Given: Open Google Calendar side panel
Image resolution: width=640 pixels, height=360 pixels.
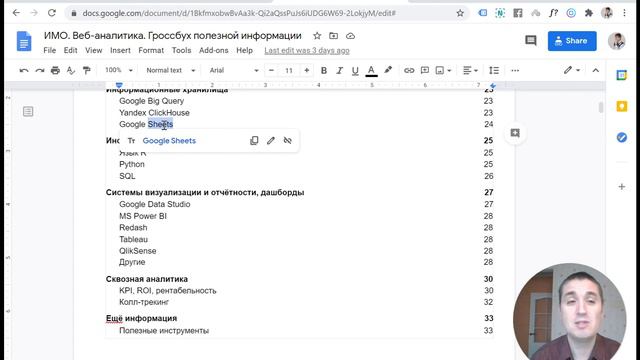Looking at the screenshot, I should (x=622, y=75).
